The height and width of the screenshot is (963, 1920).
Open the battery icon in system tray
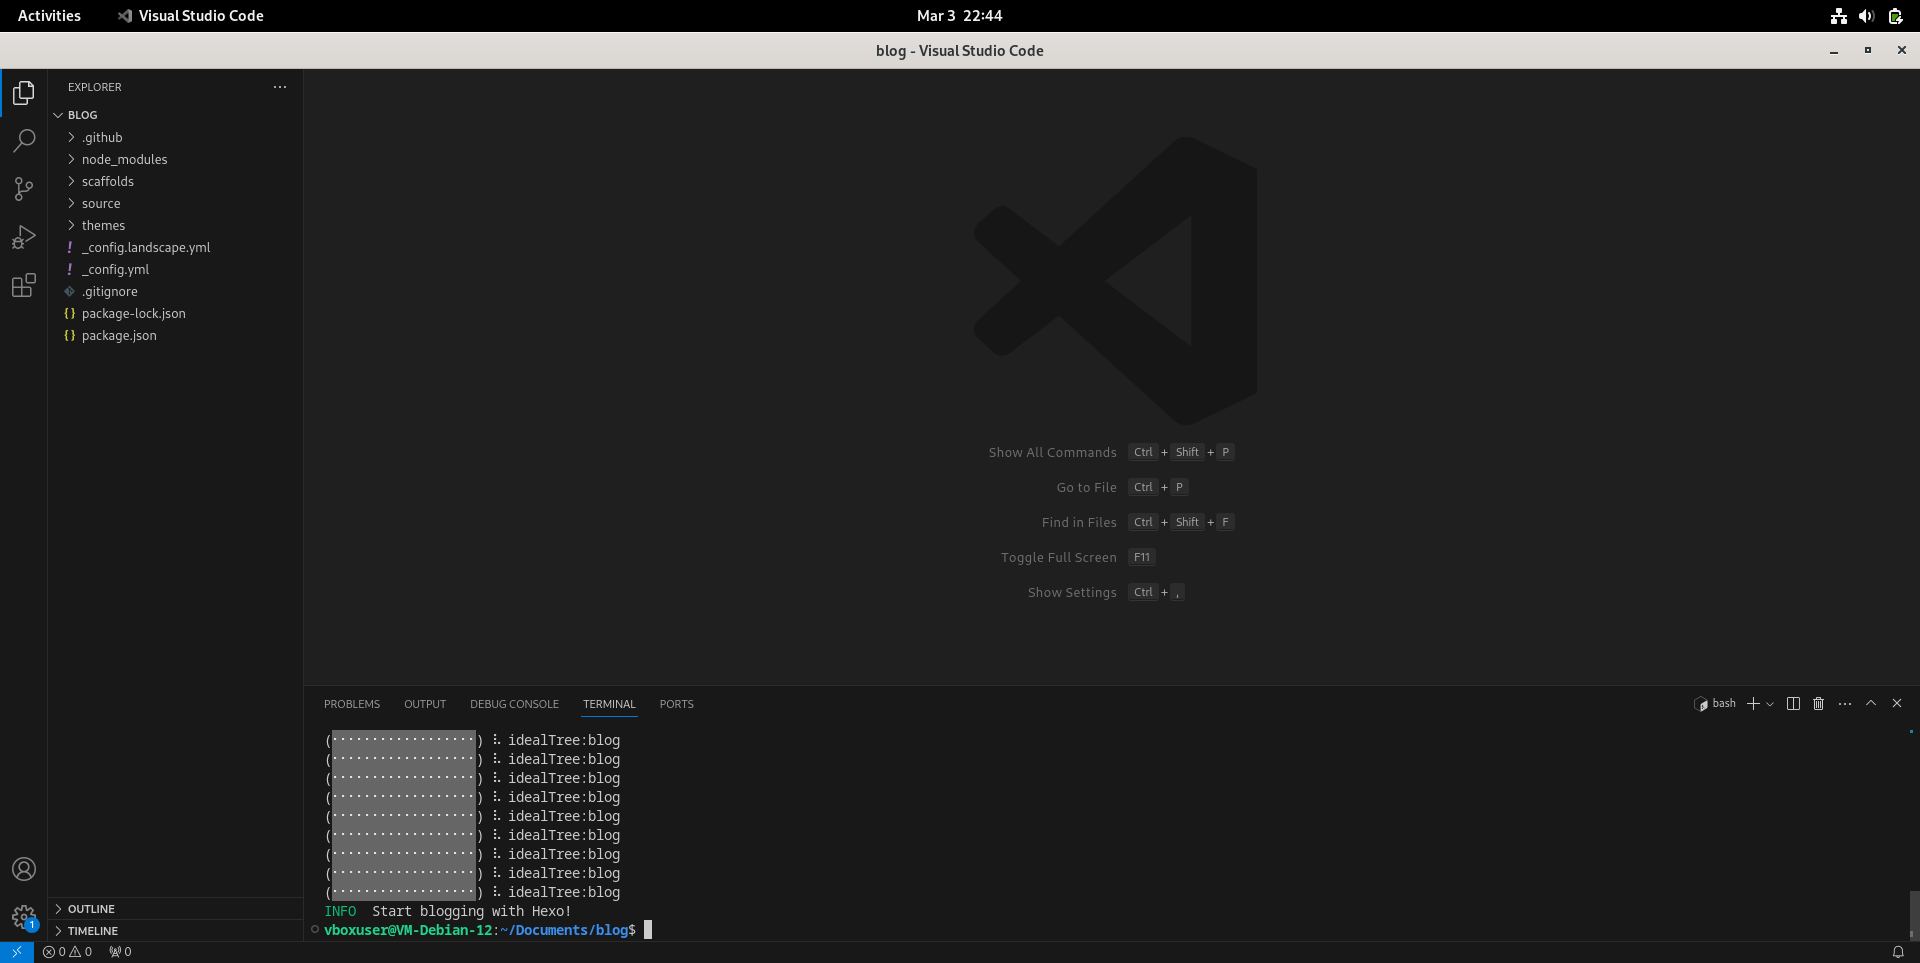(x=1895, y=16)
